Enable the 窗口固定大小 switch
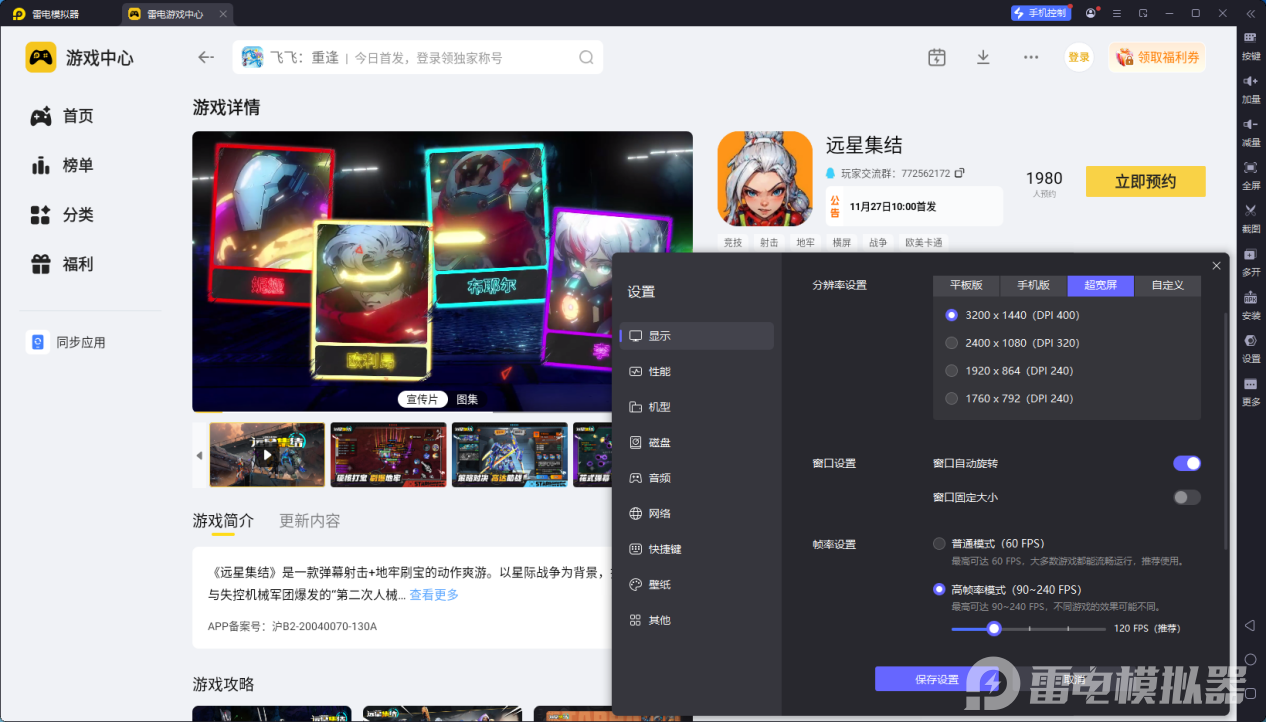1266x722 pixels. click(x=1186, y=497)
